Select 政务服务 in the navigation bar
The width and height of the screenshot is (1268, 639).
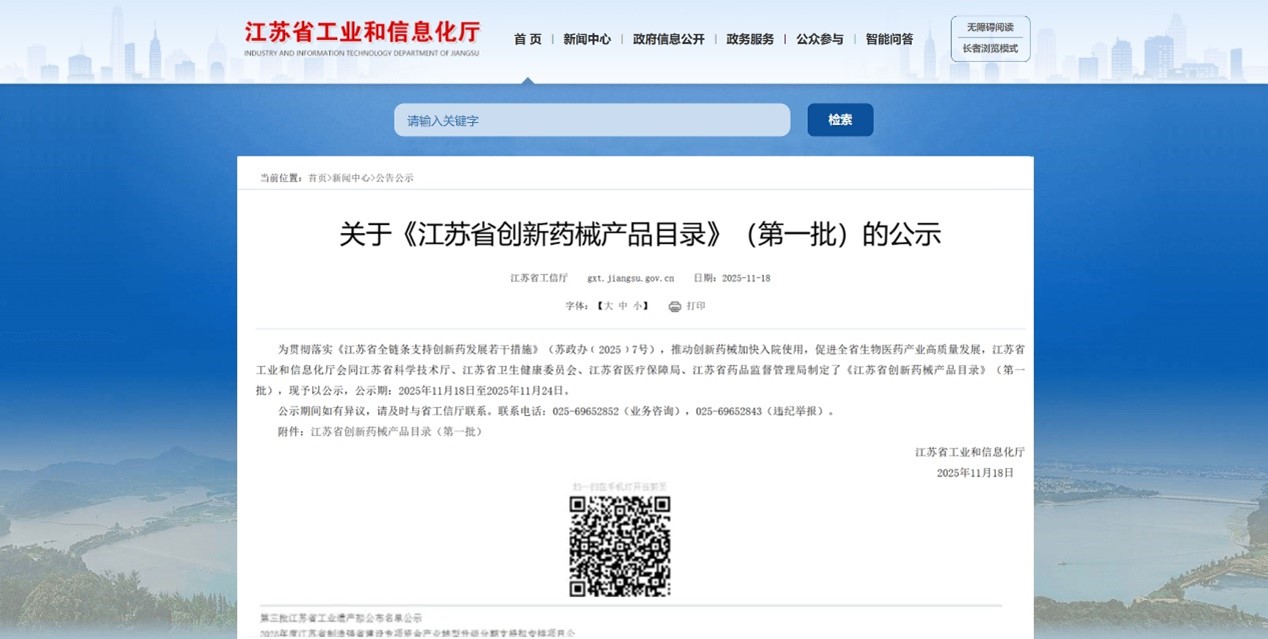tap(750, 39)
